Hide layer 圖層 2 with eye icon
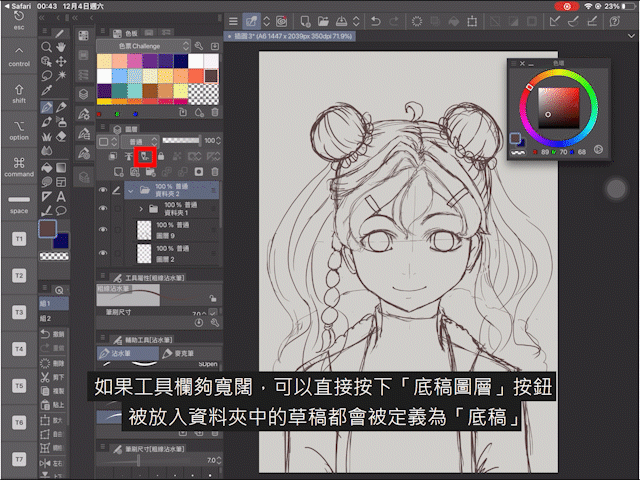Screen dimensions: 640x480 coord(103,253)
